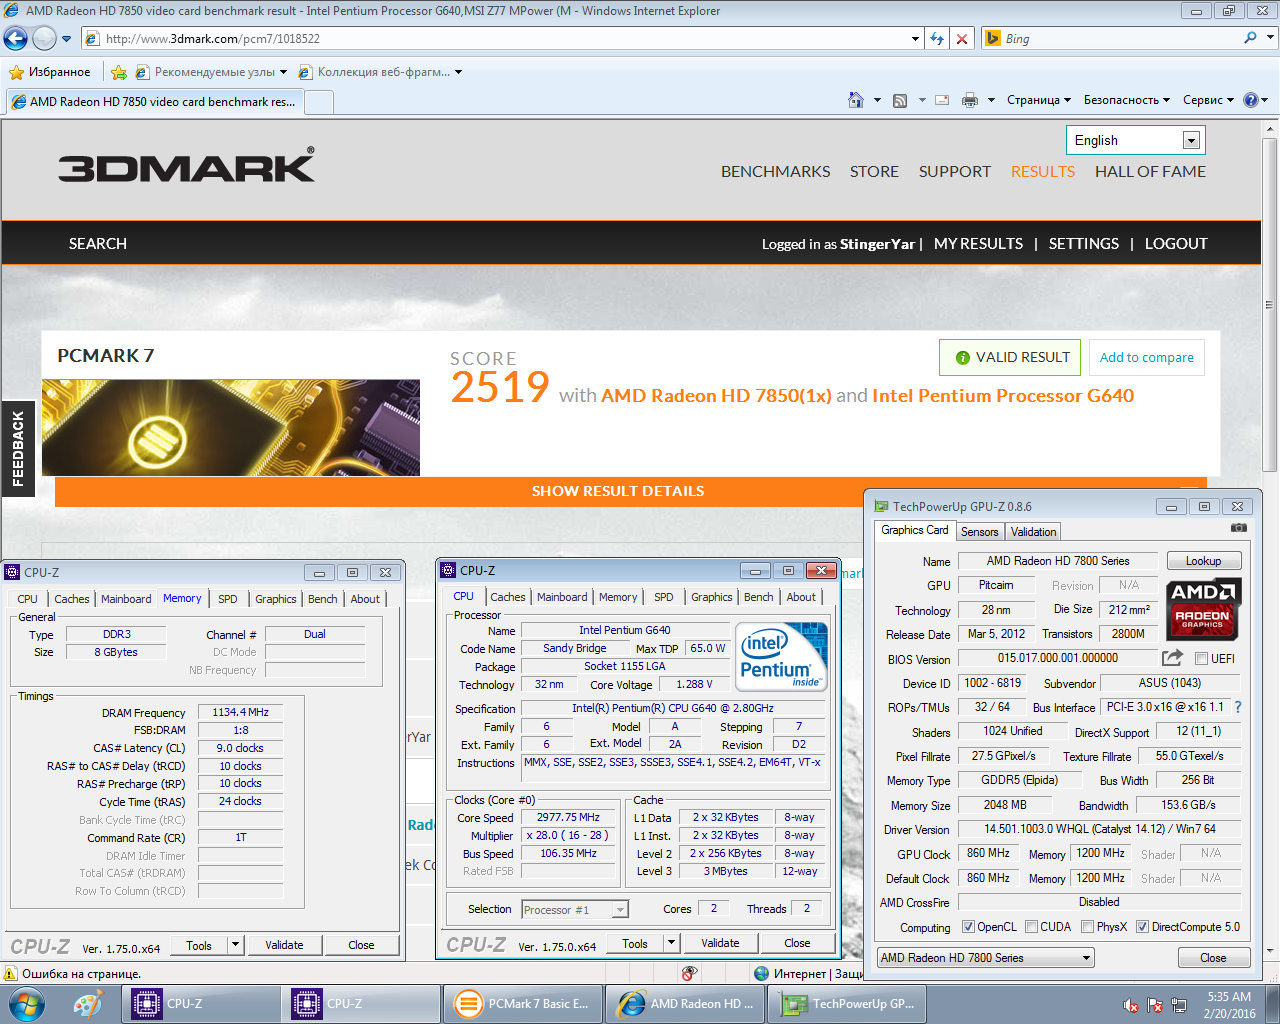This screenshot has height=1024, width=1280.
Task: Open the Страница page menu dropdown
Action: (x=1039, y=100)
